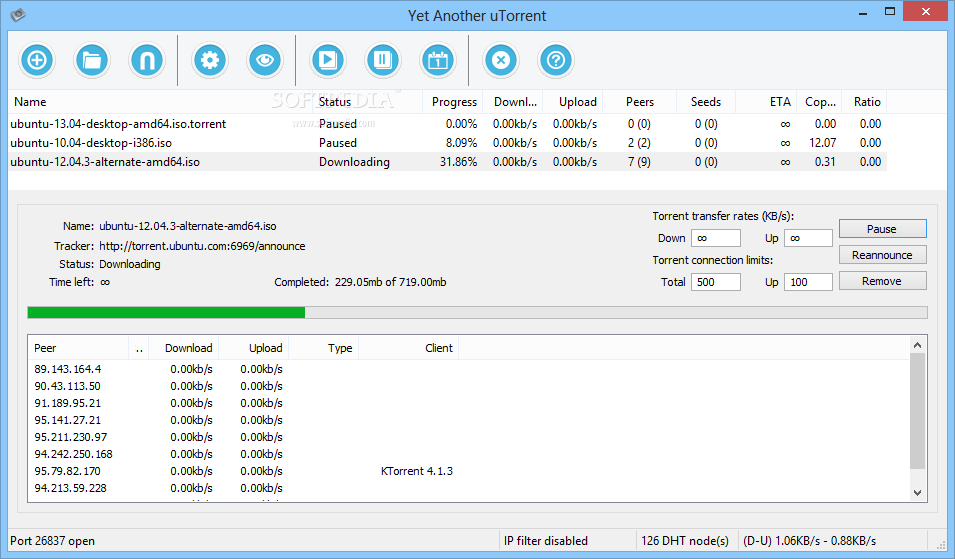The image size is (955, 559).
Task: Click Completed 229.05mb of 719.00mb text
Action: [x=360, y=282]
